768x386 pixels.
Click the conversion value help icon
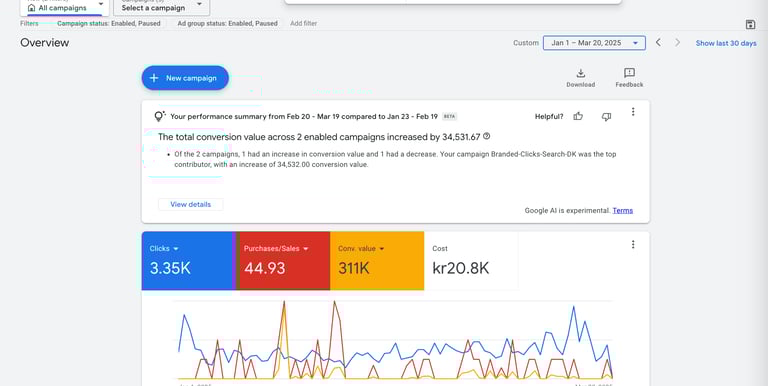tap(486, 136)
